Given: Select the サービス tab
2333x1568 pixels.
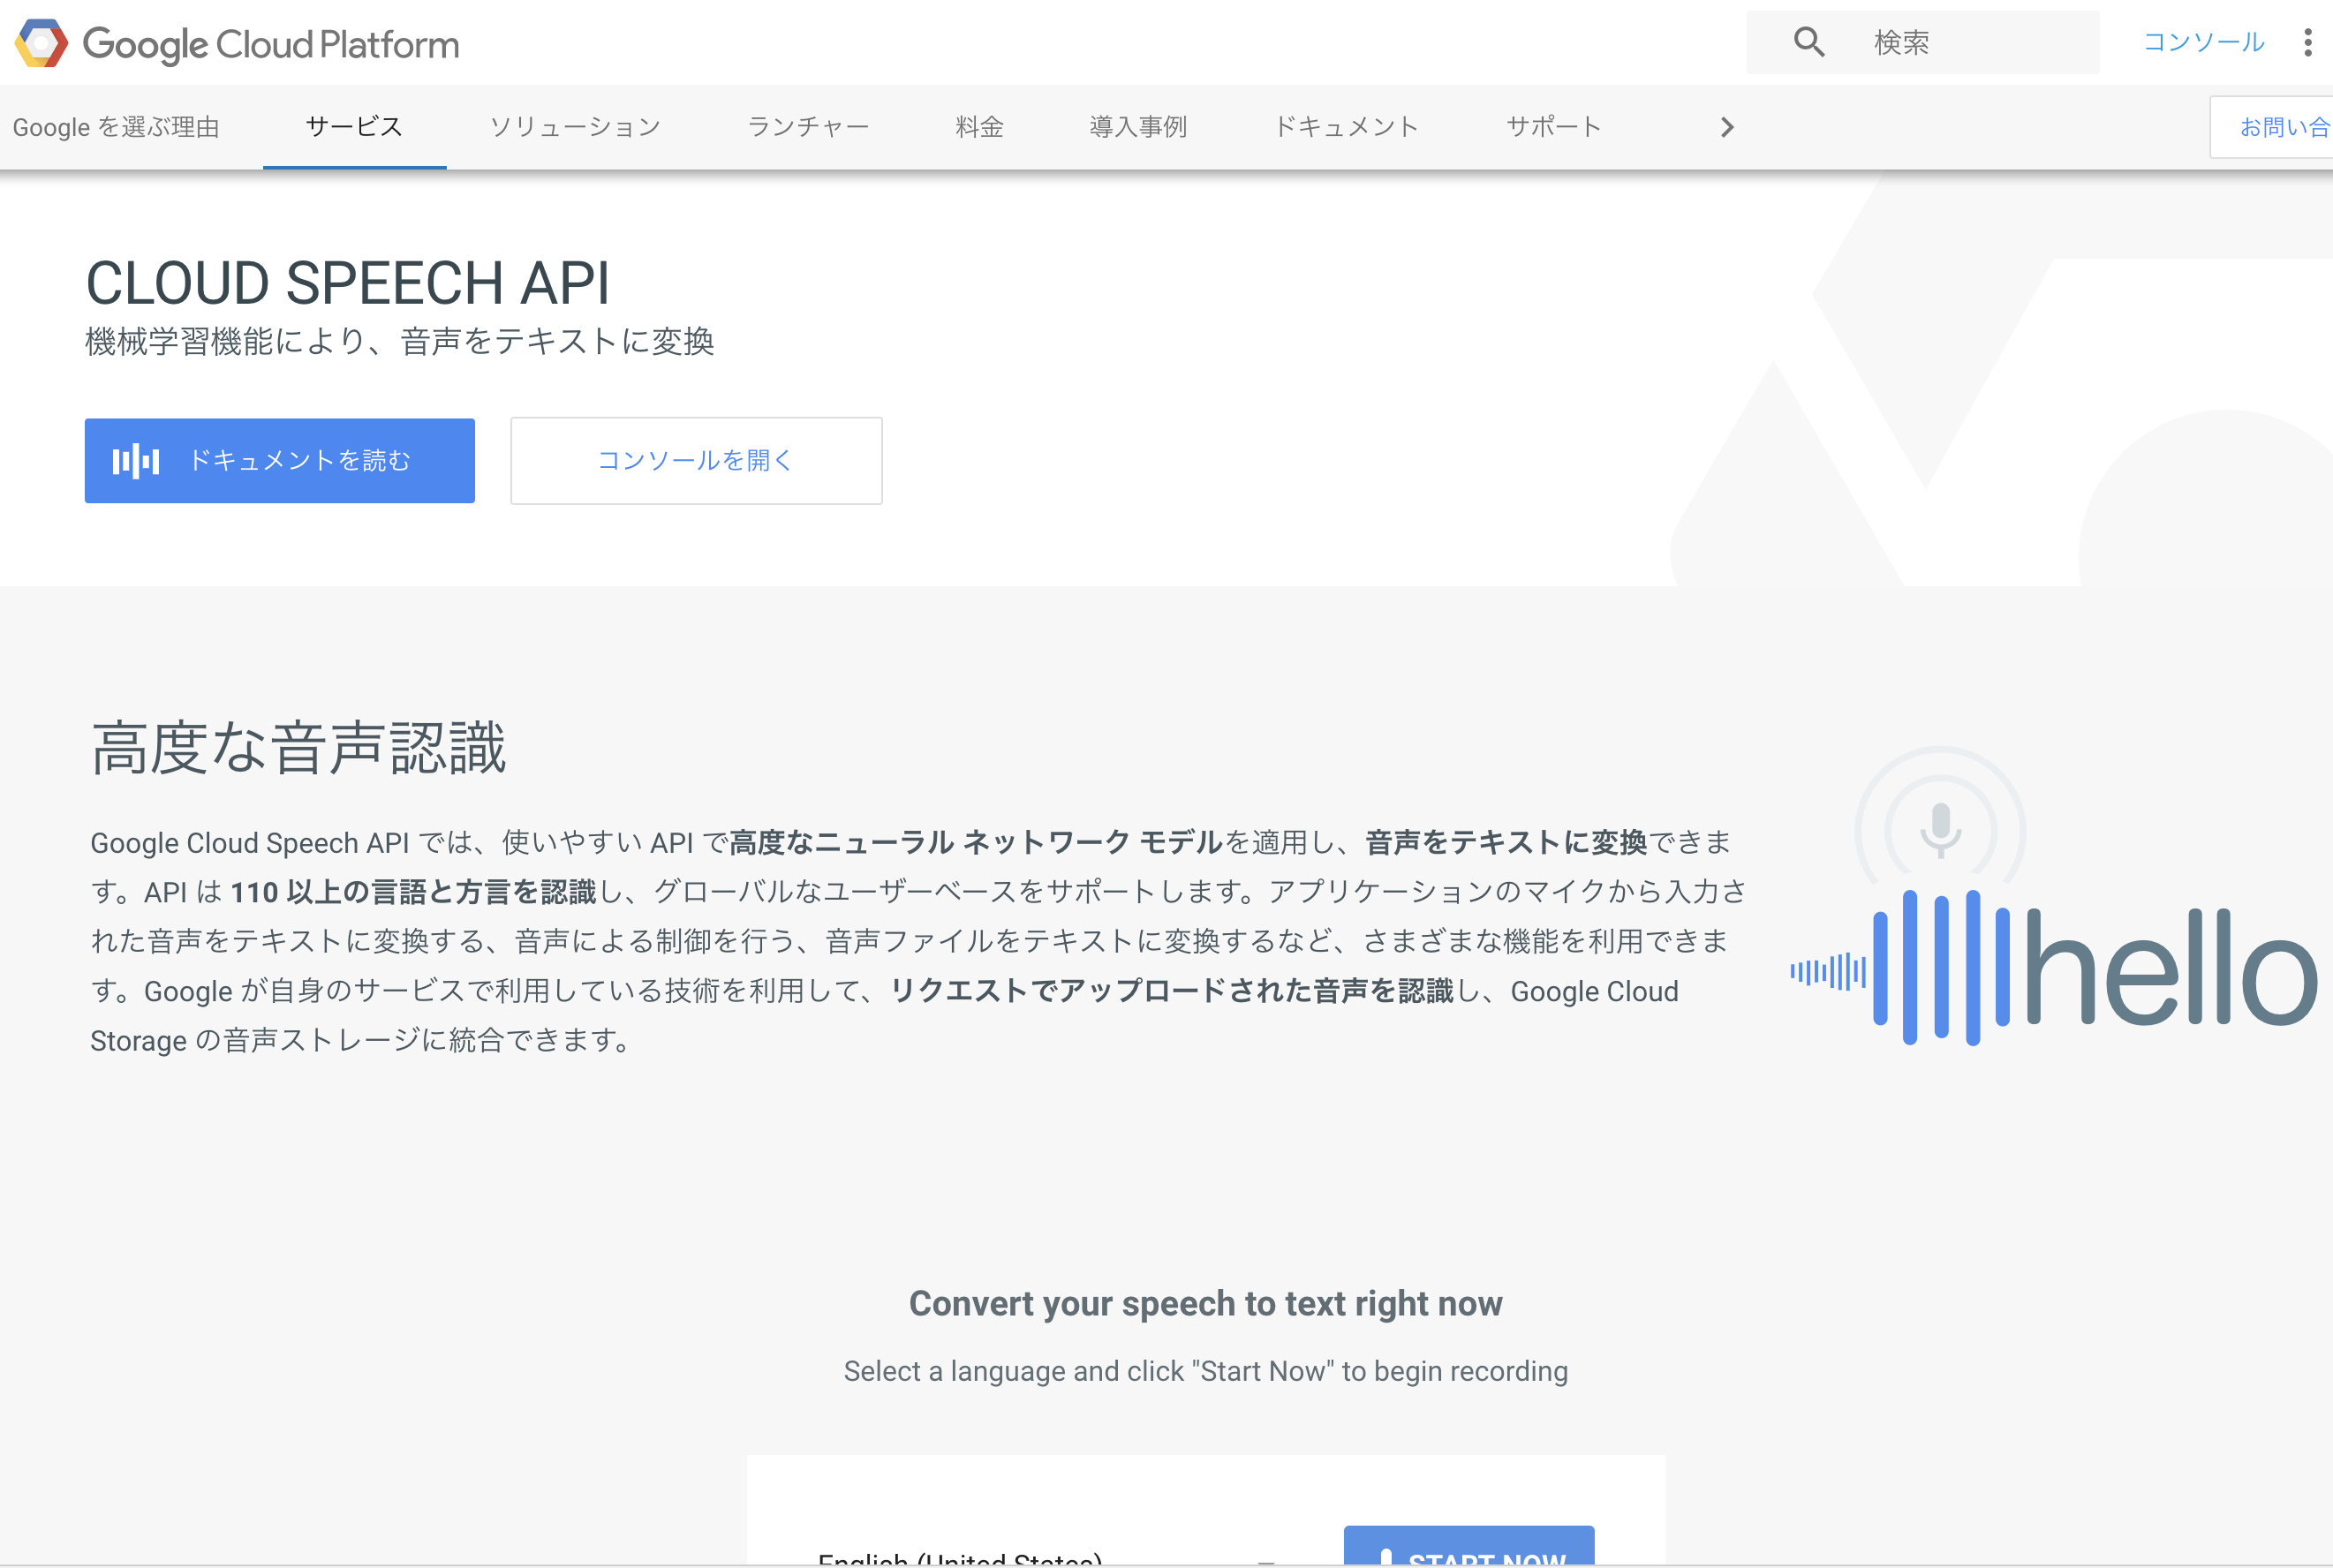Looking at the screenshot, I should tap(354, 127).
